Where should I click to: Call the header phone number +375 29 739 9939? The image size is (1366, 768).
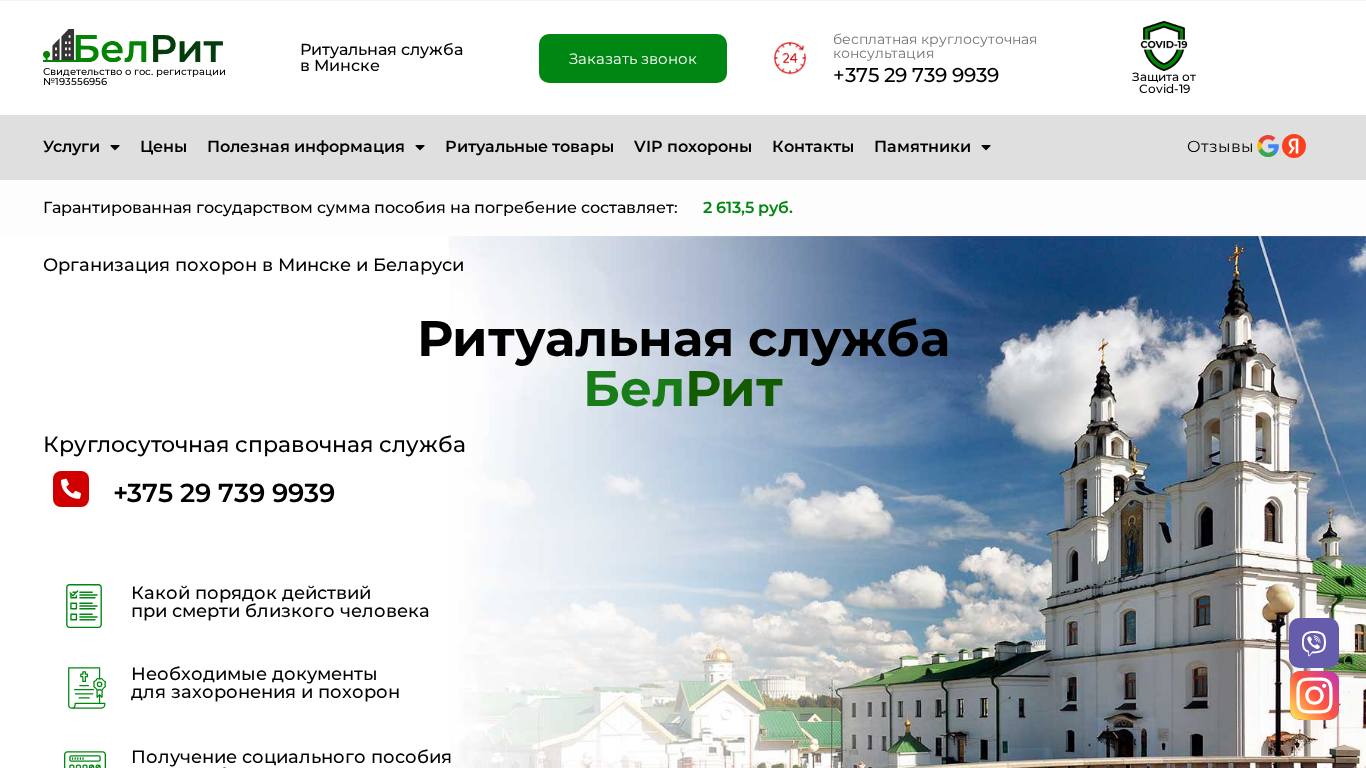pyautogui.click(x=916, y=75)
